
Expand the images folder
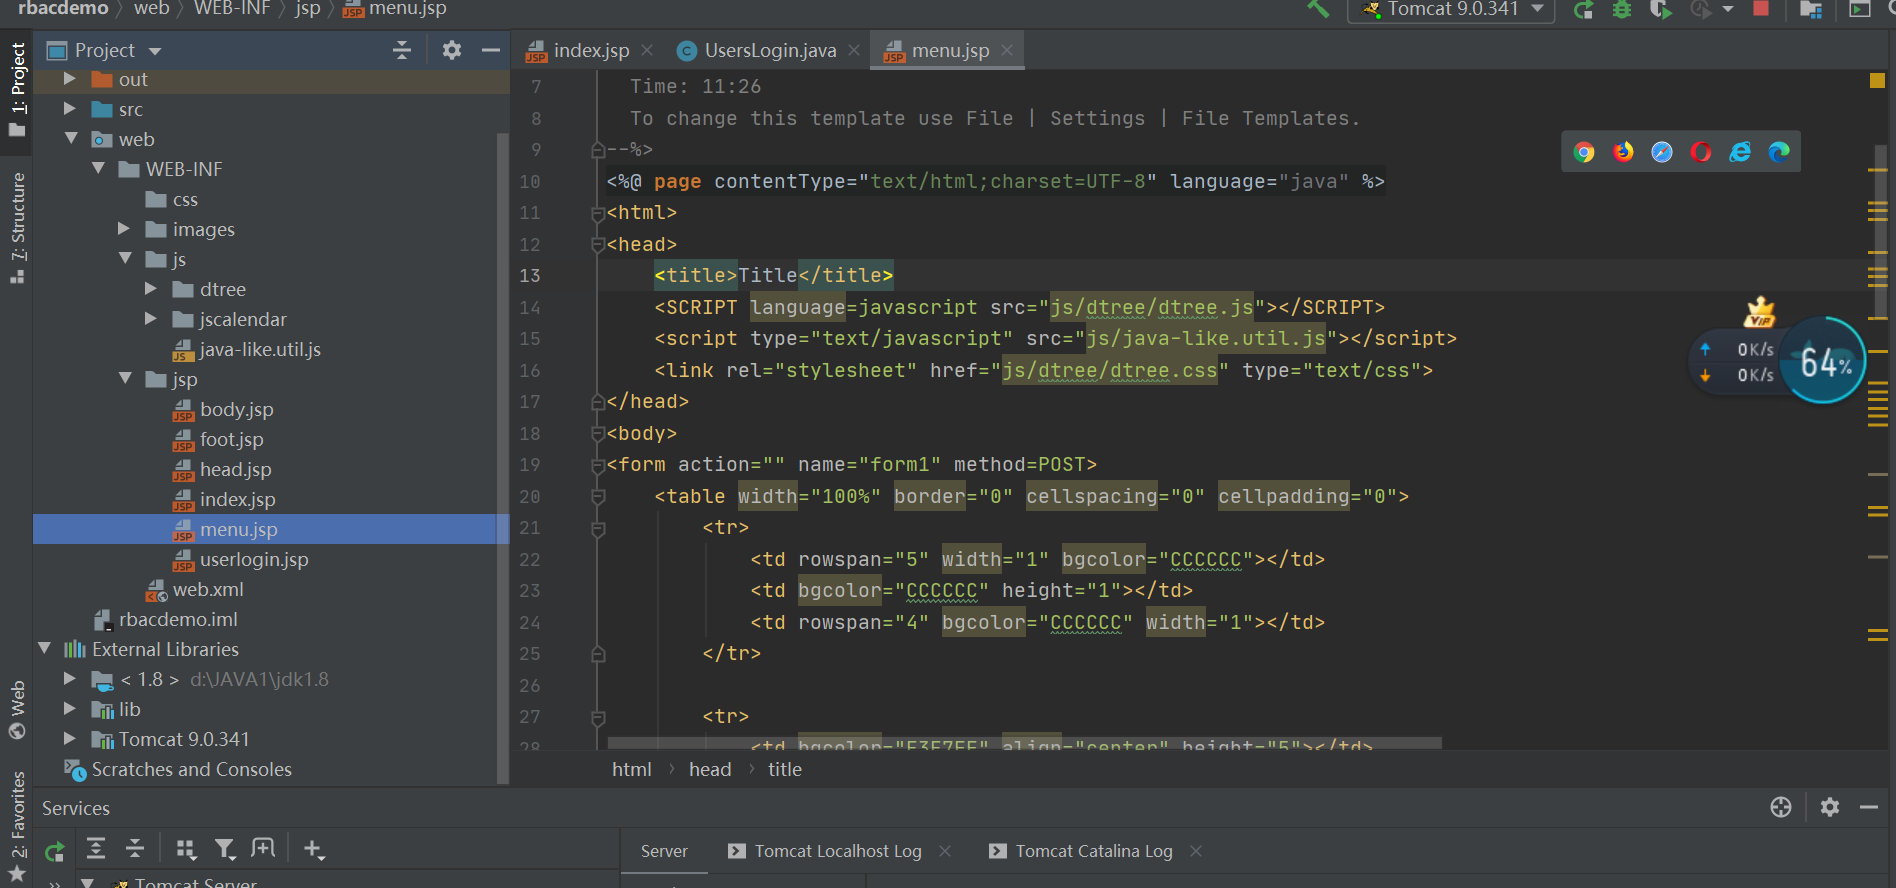pos(124,229)
